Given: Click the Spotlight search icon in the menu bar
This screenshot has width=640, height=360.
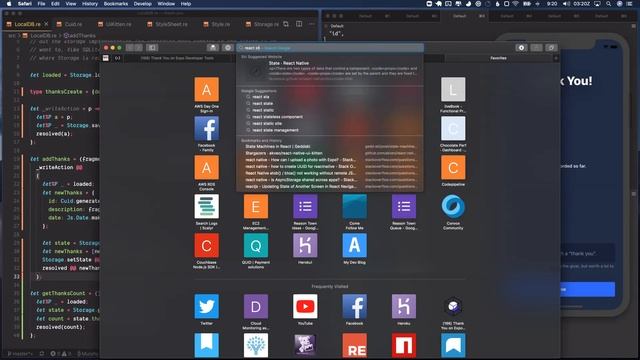Looking at the screenshot, I should pos(609,4).
